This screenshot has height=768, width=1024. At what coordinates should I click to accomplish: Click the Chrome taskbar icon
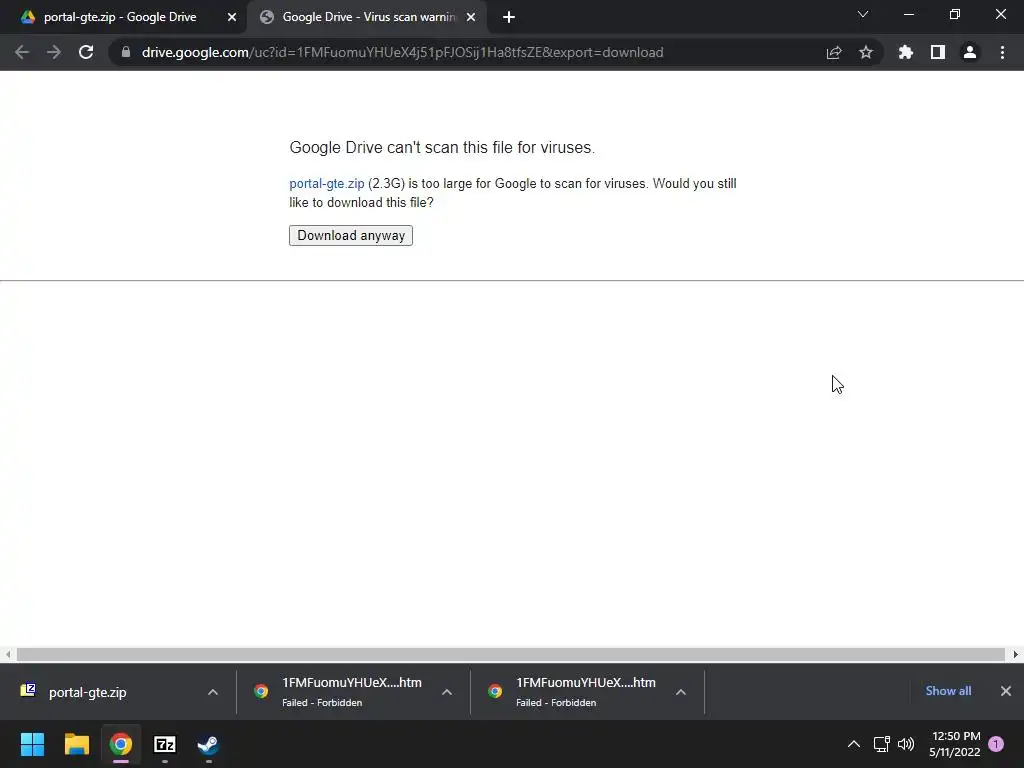pos(121,744)
